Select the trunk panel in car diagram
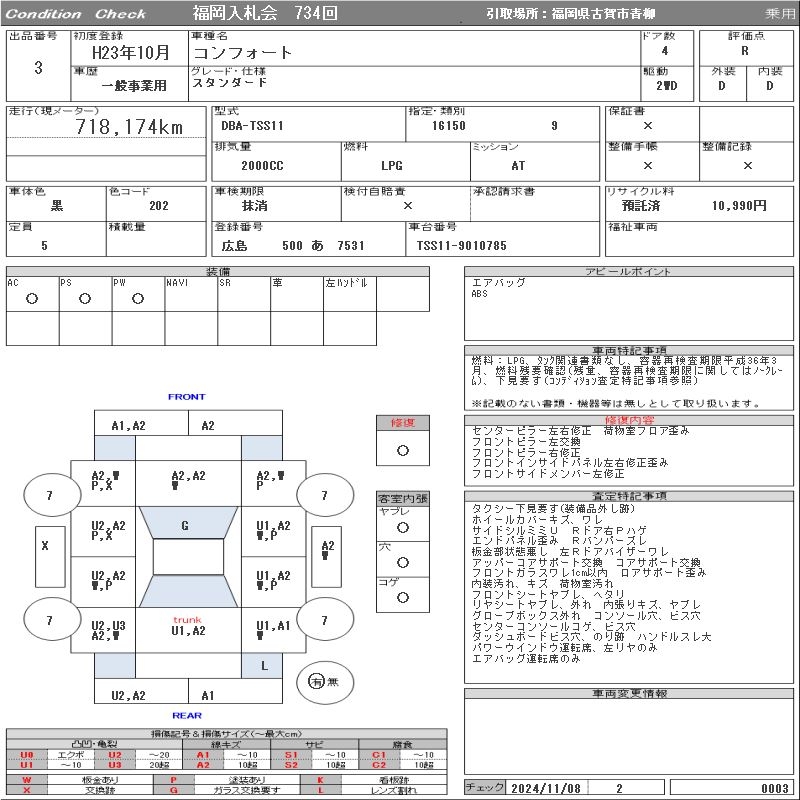This screenshot has width=800, height=800. pyautogui.click(x=187, y=626)
